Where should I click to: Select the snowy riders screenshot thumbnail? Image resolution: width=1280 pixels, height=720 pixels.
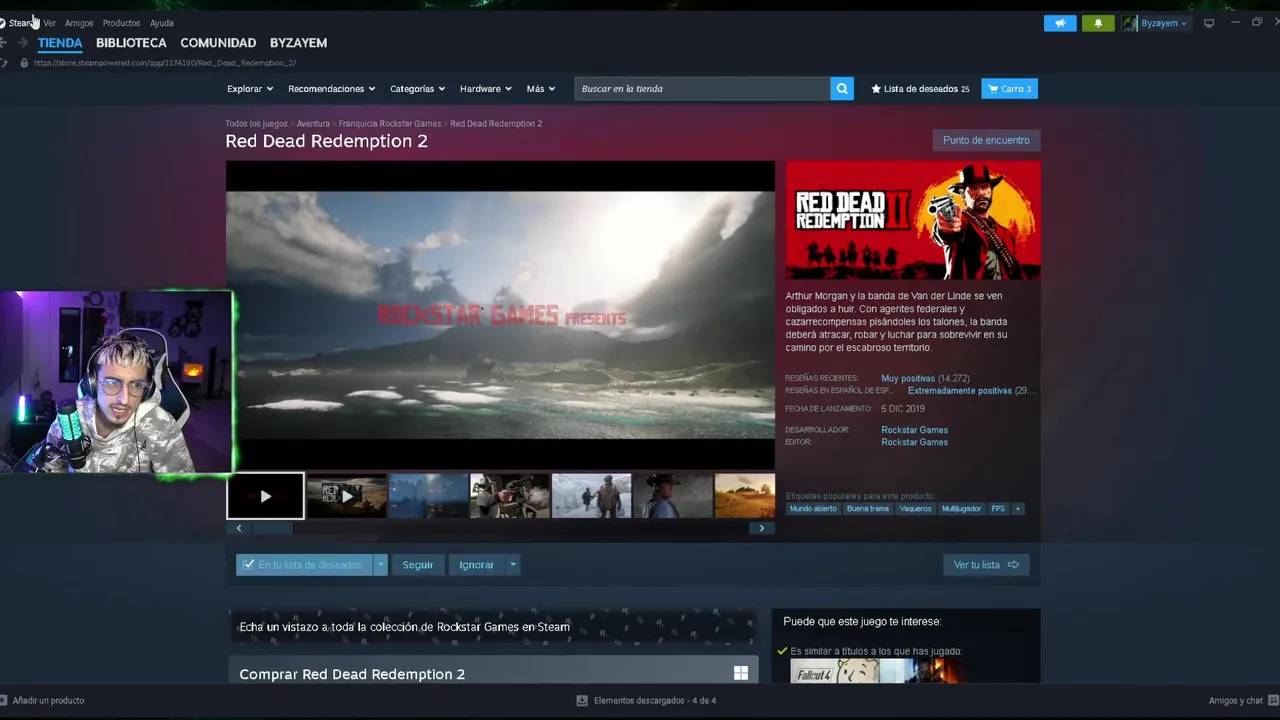[591, 496]
